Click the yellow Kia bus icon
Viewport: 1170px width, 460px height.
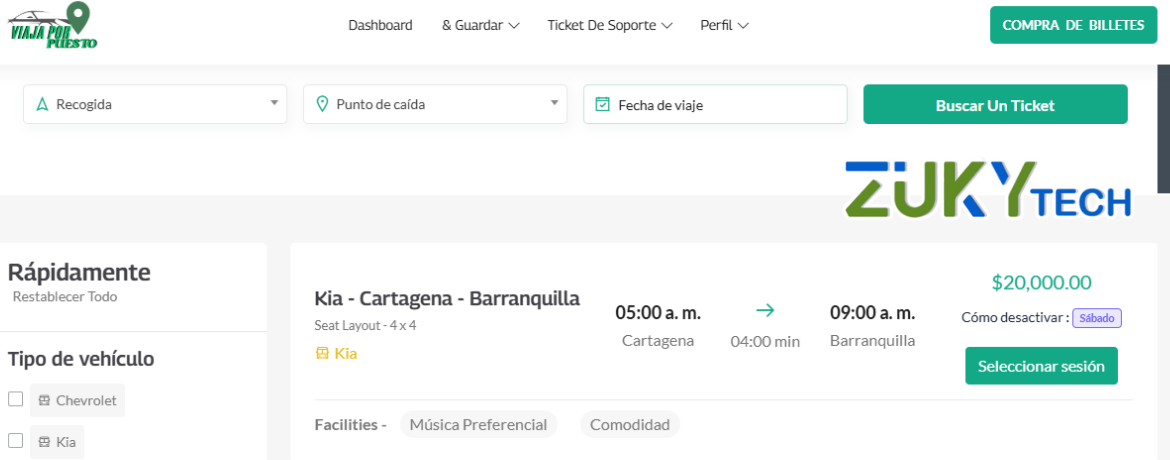point(322,353)
